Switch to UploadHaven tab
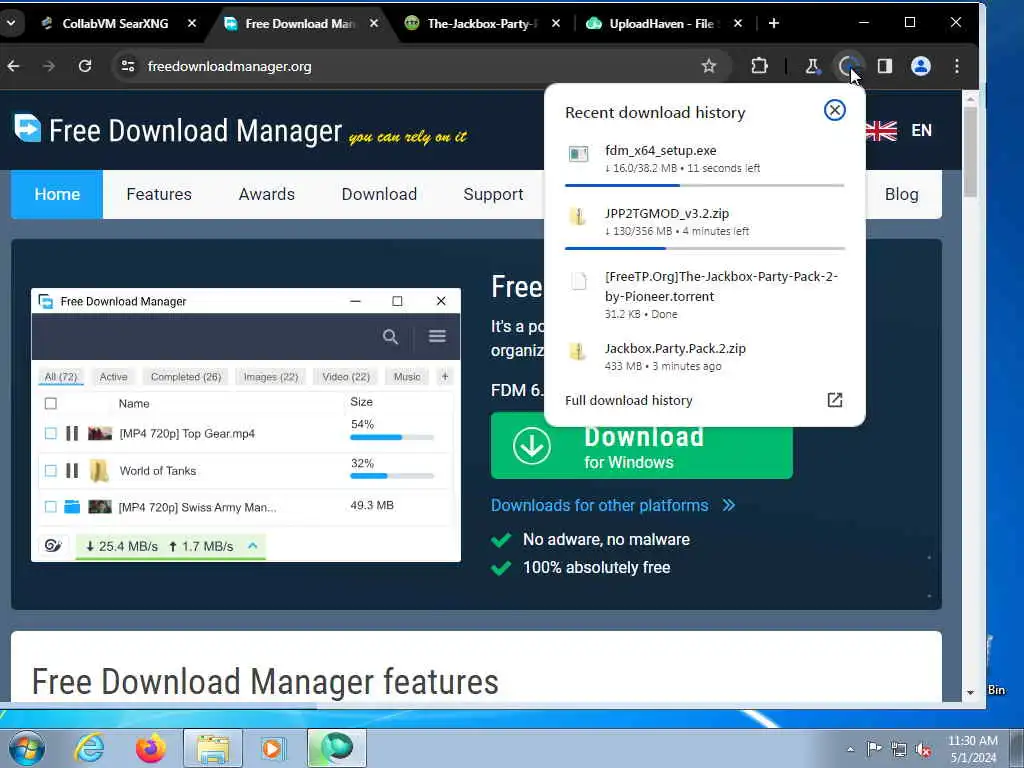This screenshot has width=1024, height=768. click(x=661, y=24)
